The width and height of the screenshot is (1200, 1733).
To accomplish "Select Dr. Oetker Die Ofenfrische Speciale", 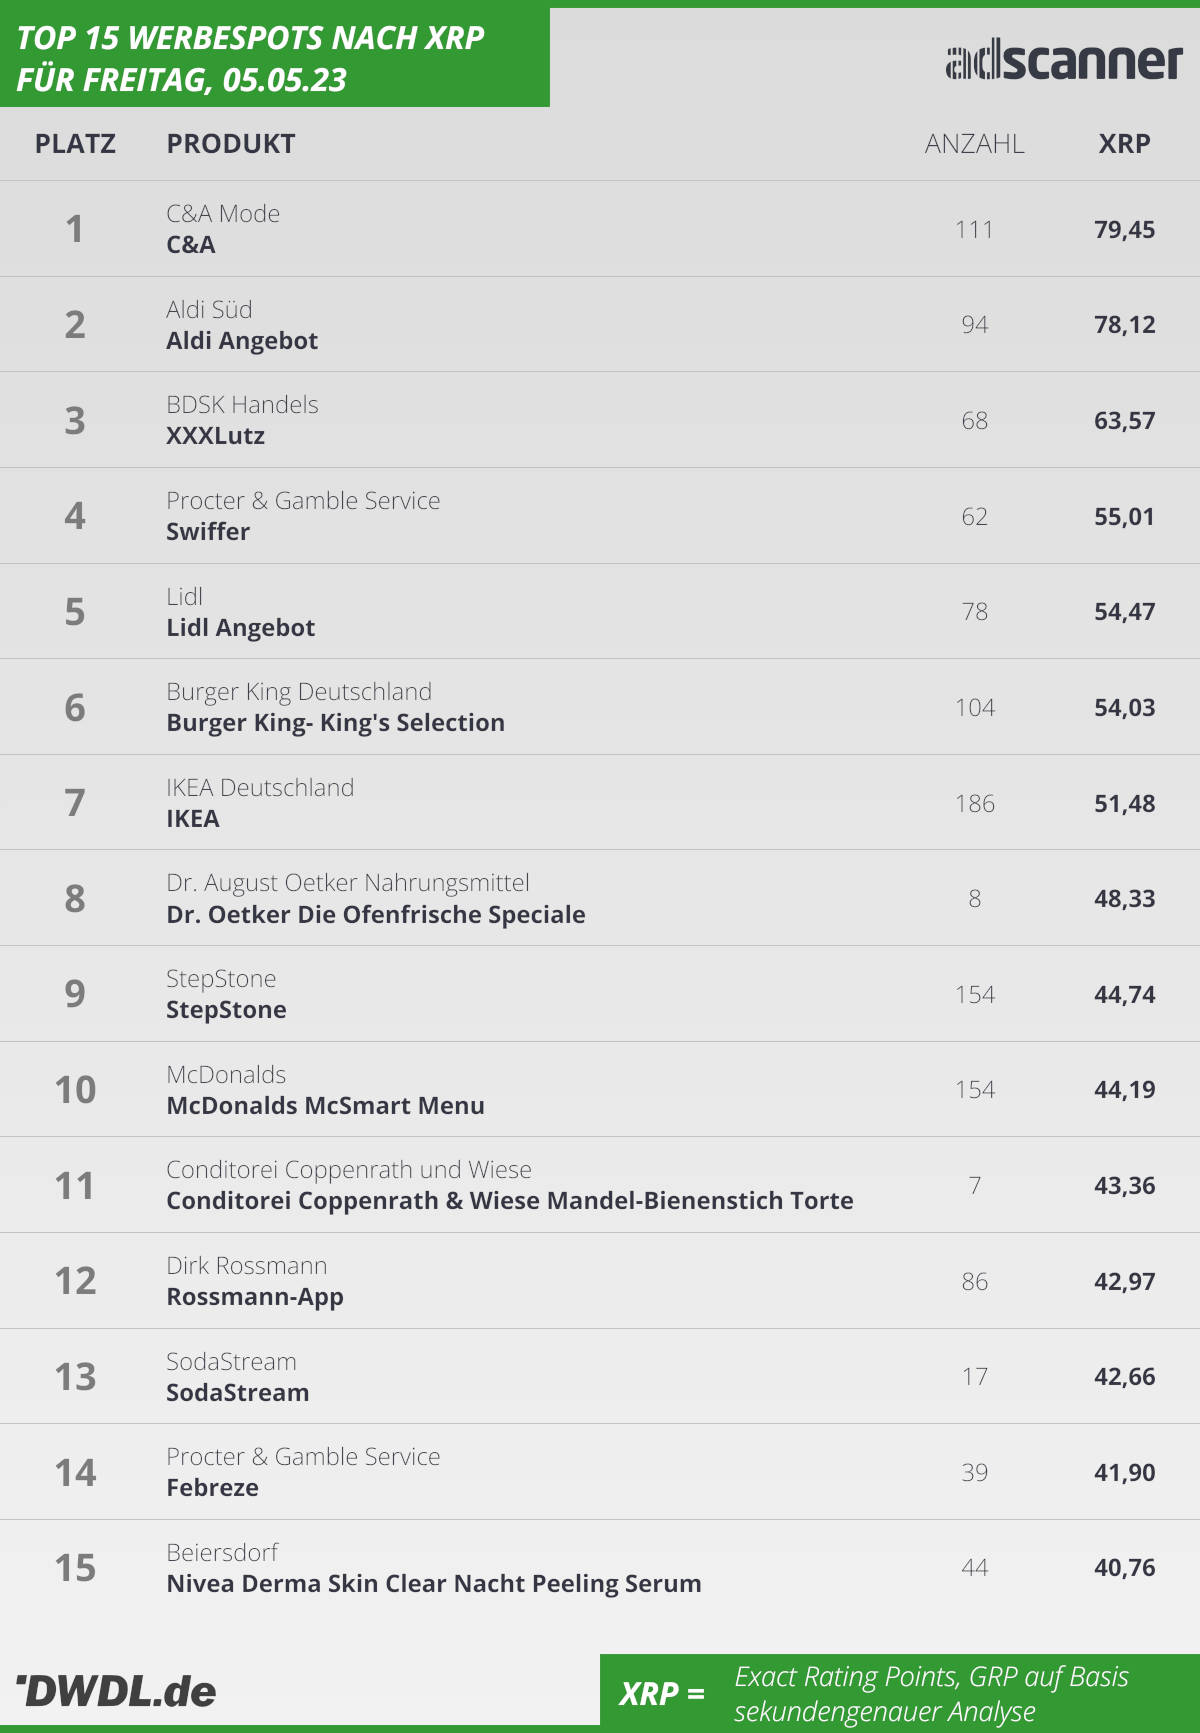I will 376,915.
